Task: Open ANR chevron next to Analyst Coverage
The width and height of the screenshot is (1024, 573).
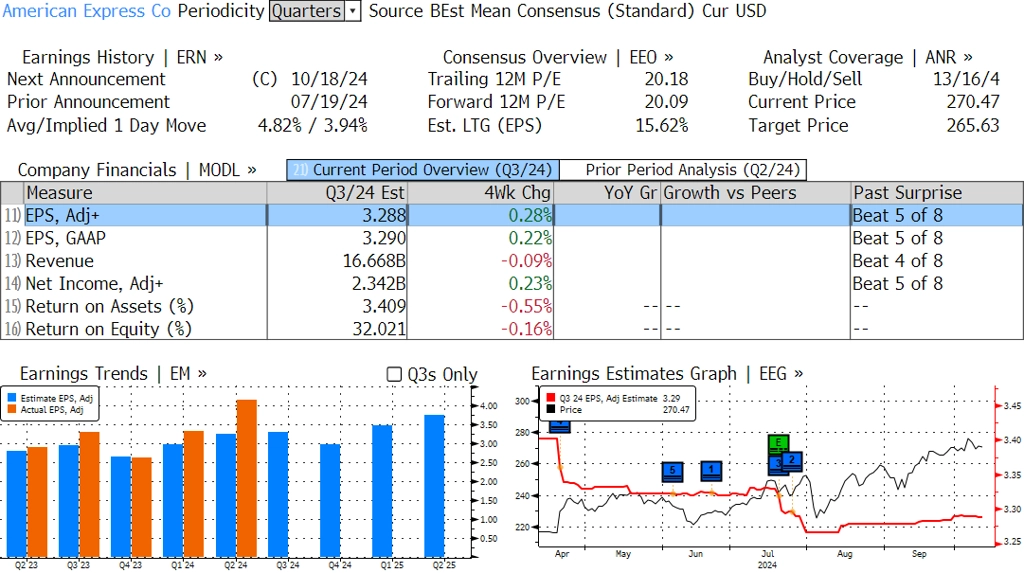Action: click(x=967, y=57)
